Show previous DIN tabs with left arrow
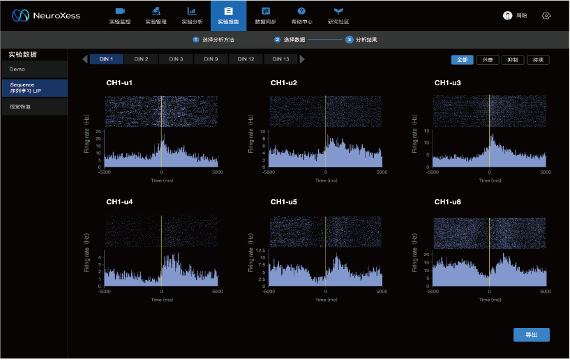 [x=85, y=59]
